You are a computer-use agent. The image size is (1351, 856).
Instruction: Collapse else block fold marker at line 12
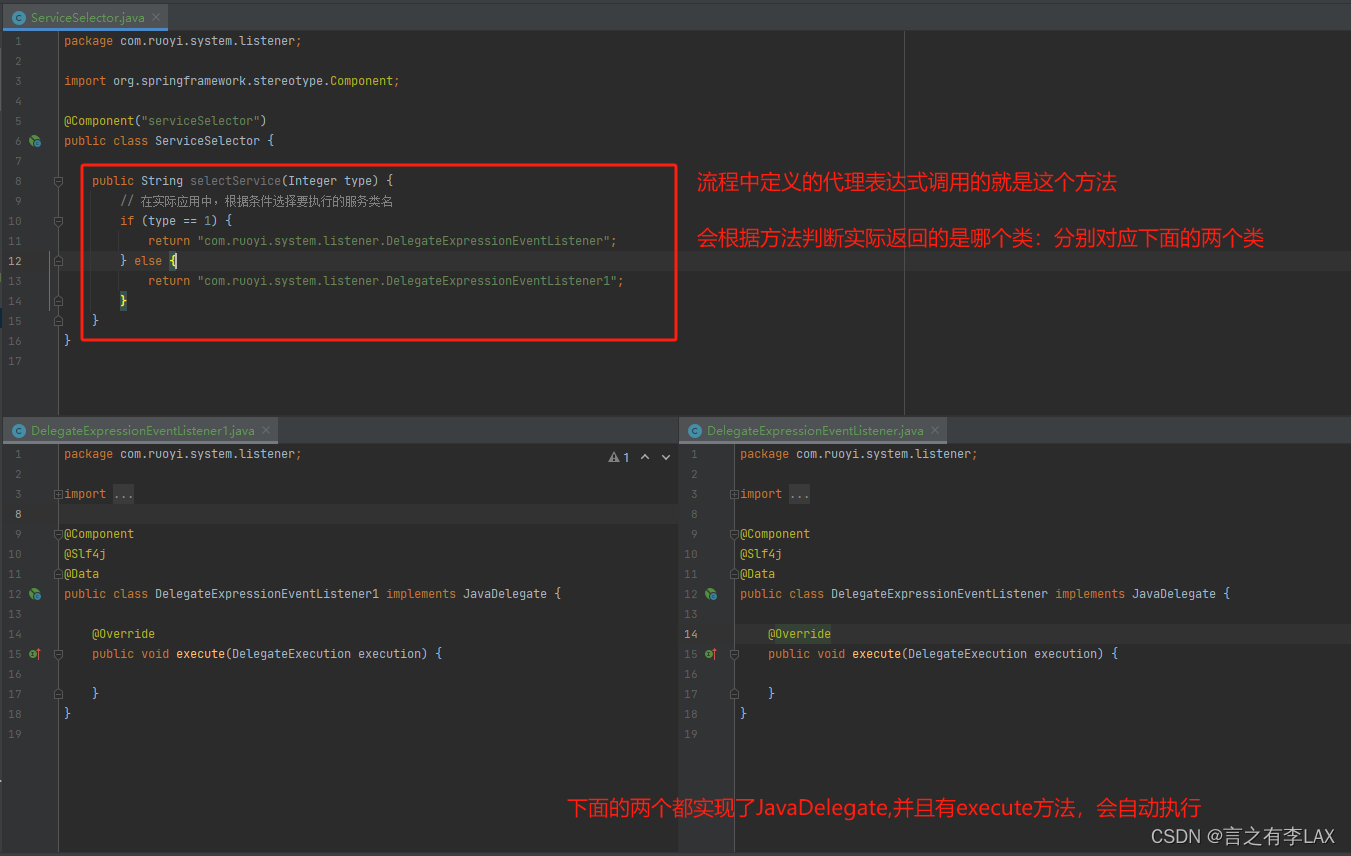tap(58, 261)
